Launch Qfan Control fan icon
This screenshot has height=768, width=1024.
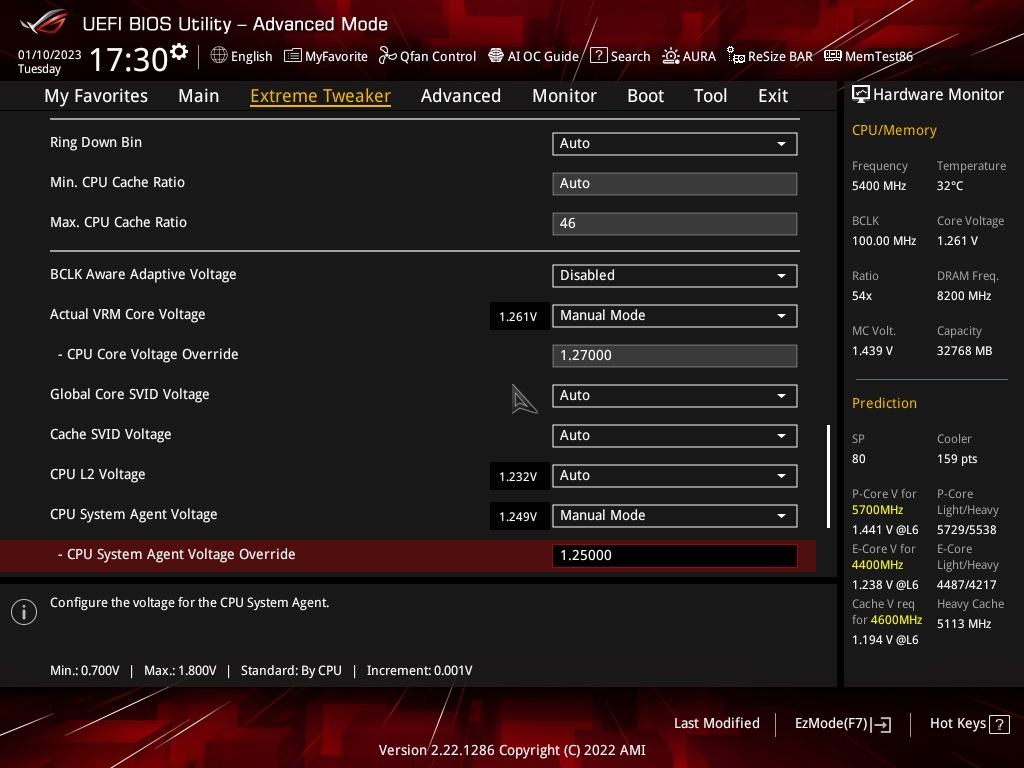coord(387,56)
